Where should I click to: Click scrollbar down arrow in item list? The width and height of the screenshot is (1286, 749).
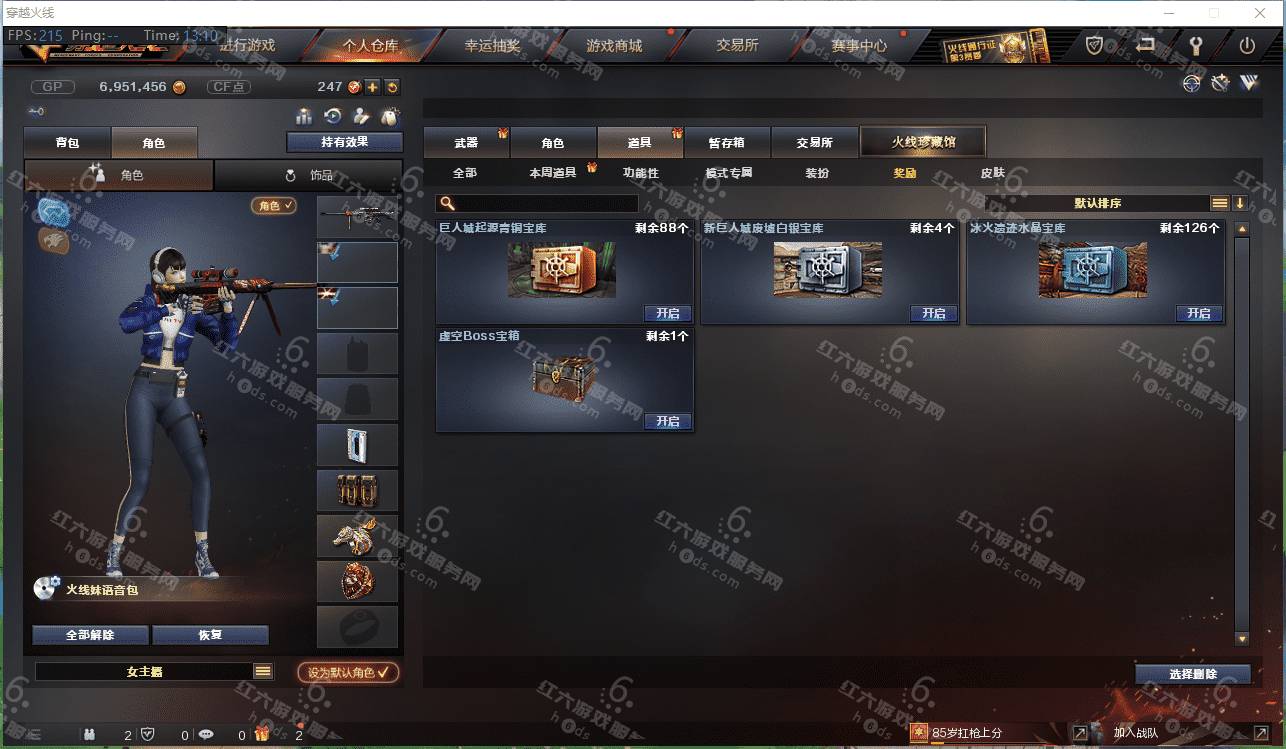point(1242,638)
